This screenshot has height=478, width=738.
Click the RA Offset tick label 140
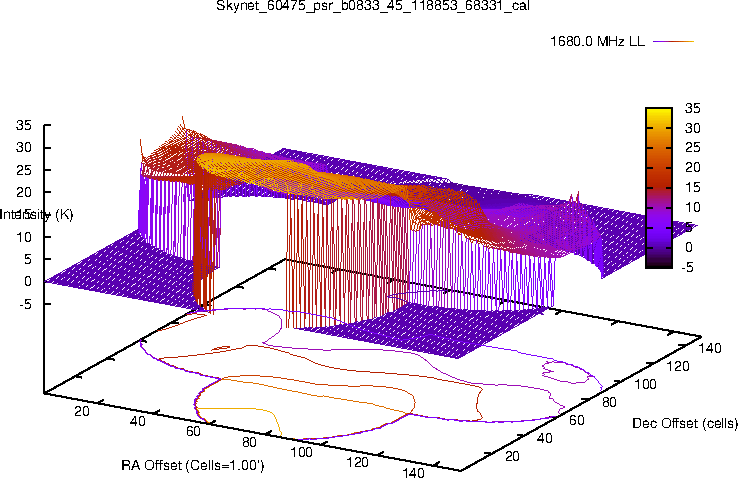(x=413, y=472)
